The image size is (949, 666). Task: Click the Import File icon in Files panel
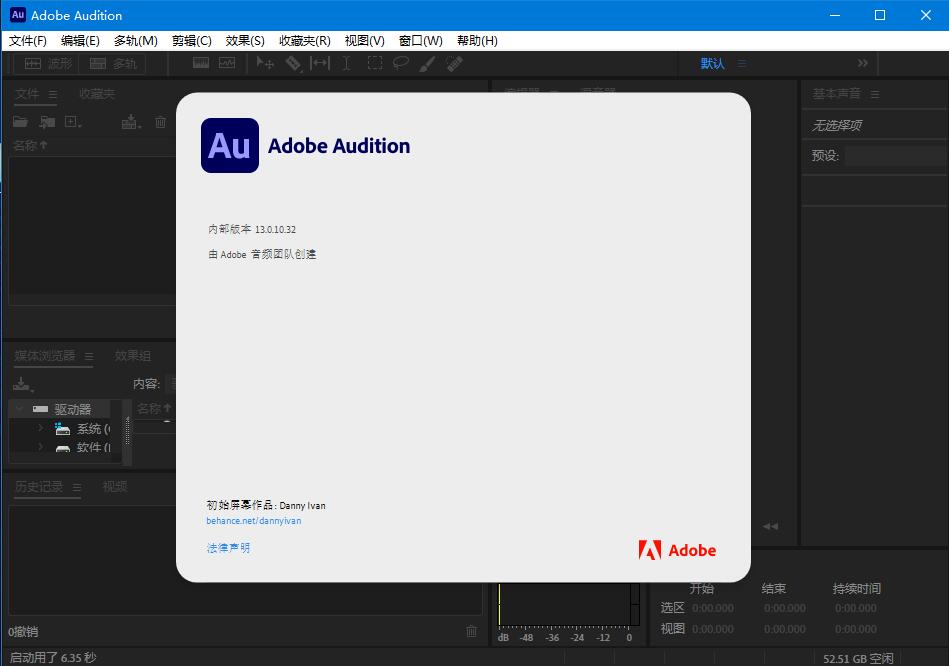pyautogui.click(x=47, y=122)
